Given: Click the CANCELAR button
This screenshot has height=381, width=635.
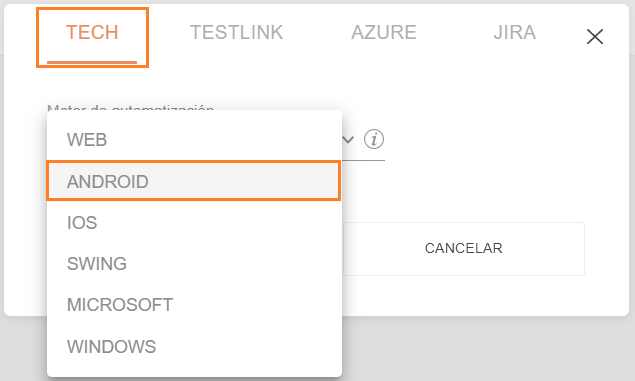Looking at the screenshot, I should click(464, 249).
